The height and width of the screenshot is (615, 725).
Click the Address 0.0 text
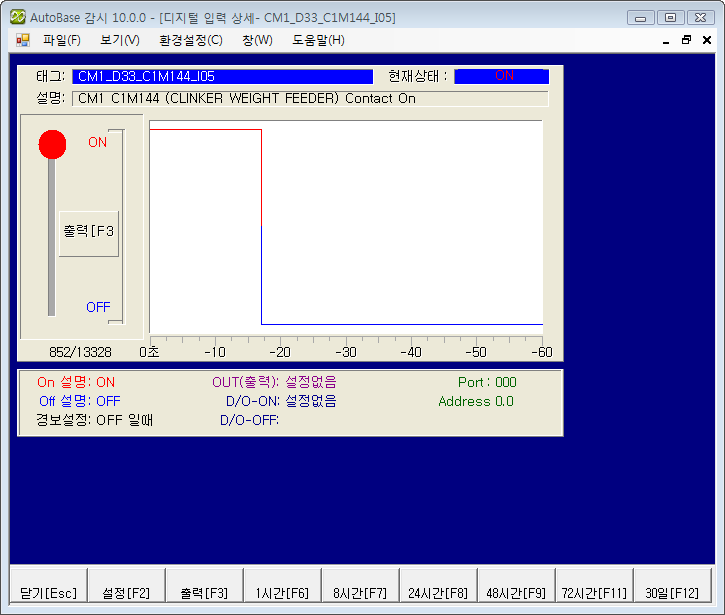[x=476, y=401]
